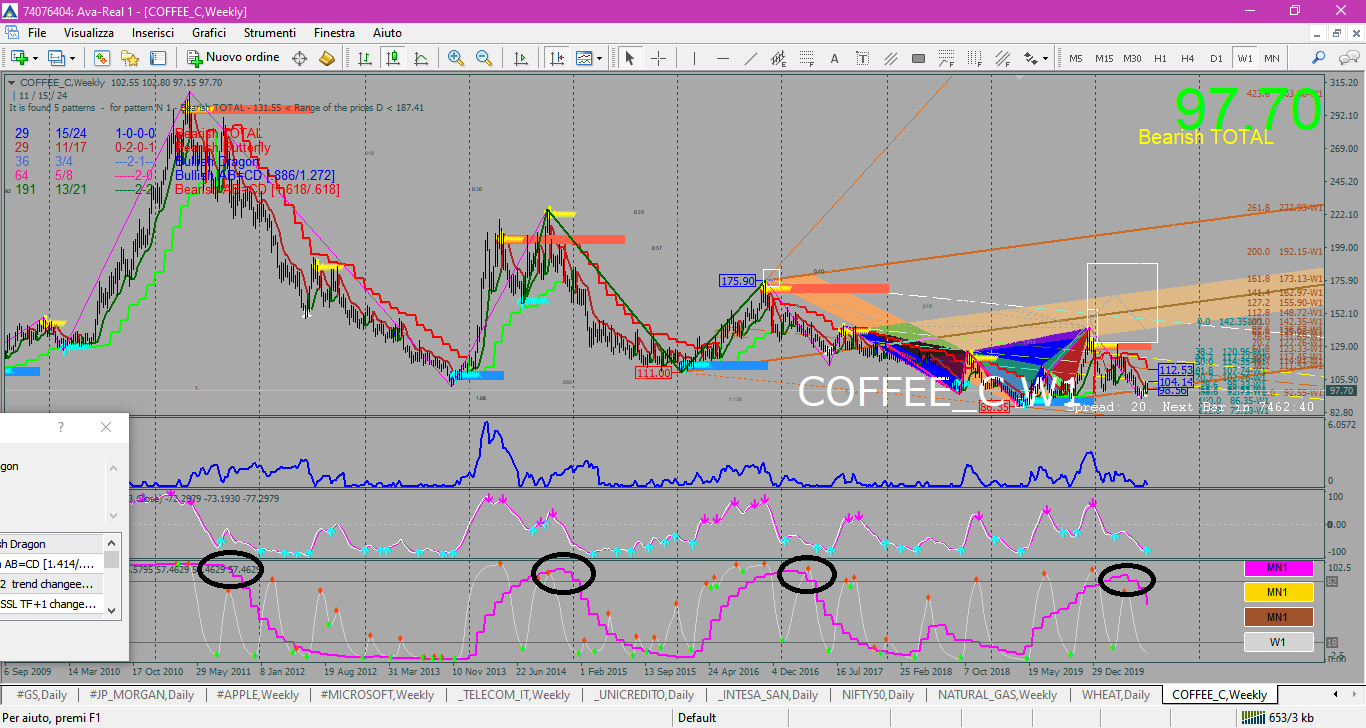This screenshot has width=1366, height=728.
Task: Open the chat bubbles icon
Action: tap(1347, 58)
